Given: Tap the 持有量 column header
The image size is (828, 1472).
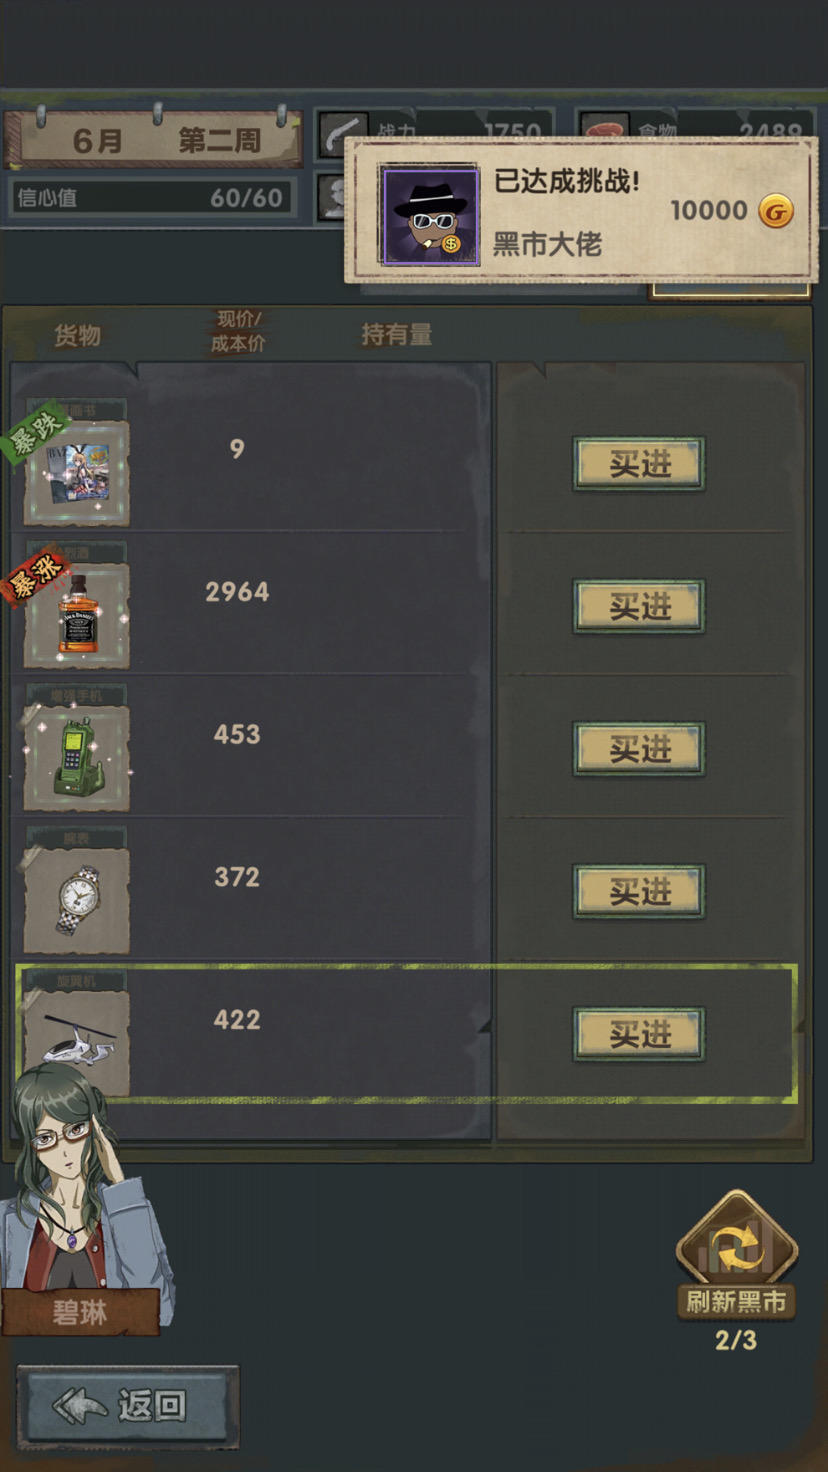Looking at the screenshot, I should [397, 335].
